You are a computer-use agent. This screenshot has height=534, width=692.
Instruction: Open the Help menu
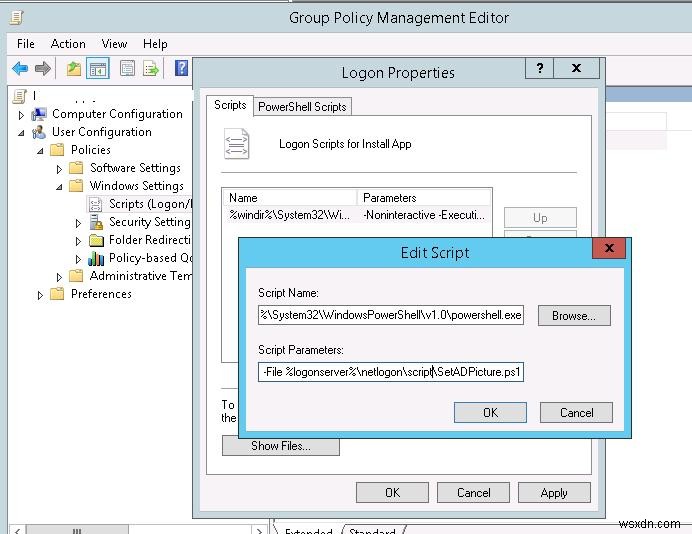point(155,44)
